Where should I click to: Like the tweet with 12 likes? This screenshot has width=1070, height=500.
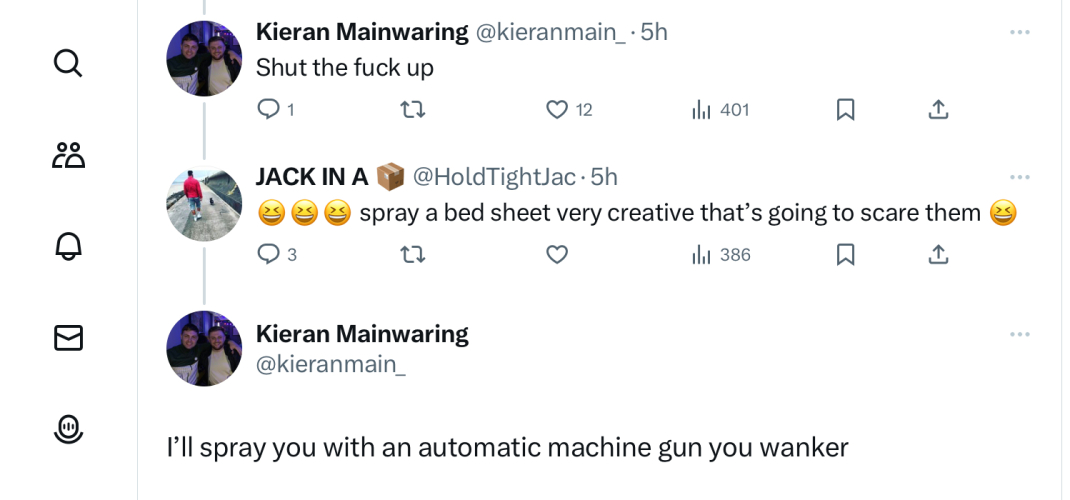point(557,110)
